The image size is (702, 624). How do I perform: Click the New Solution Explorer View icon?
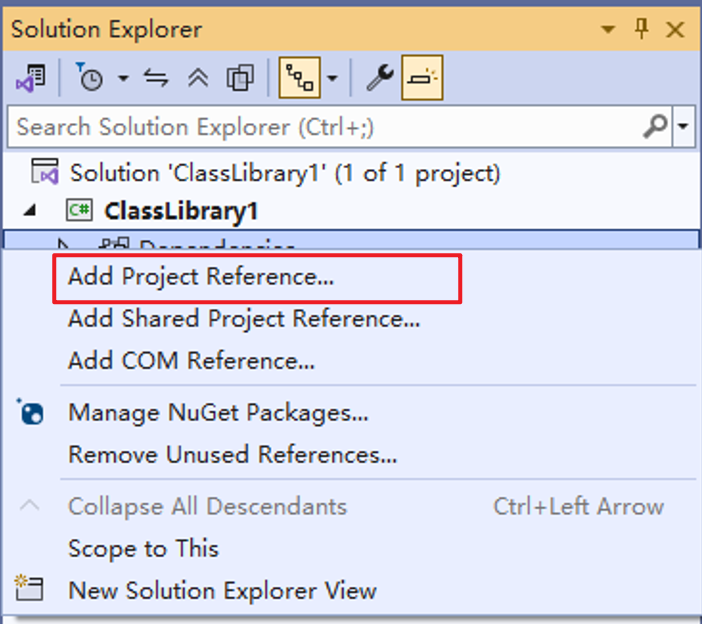point(31,590)
